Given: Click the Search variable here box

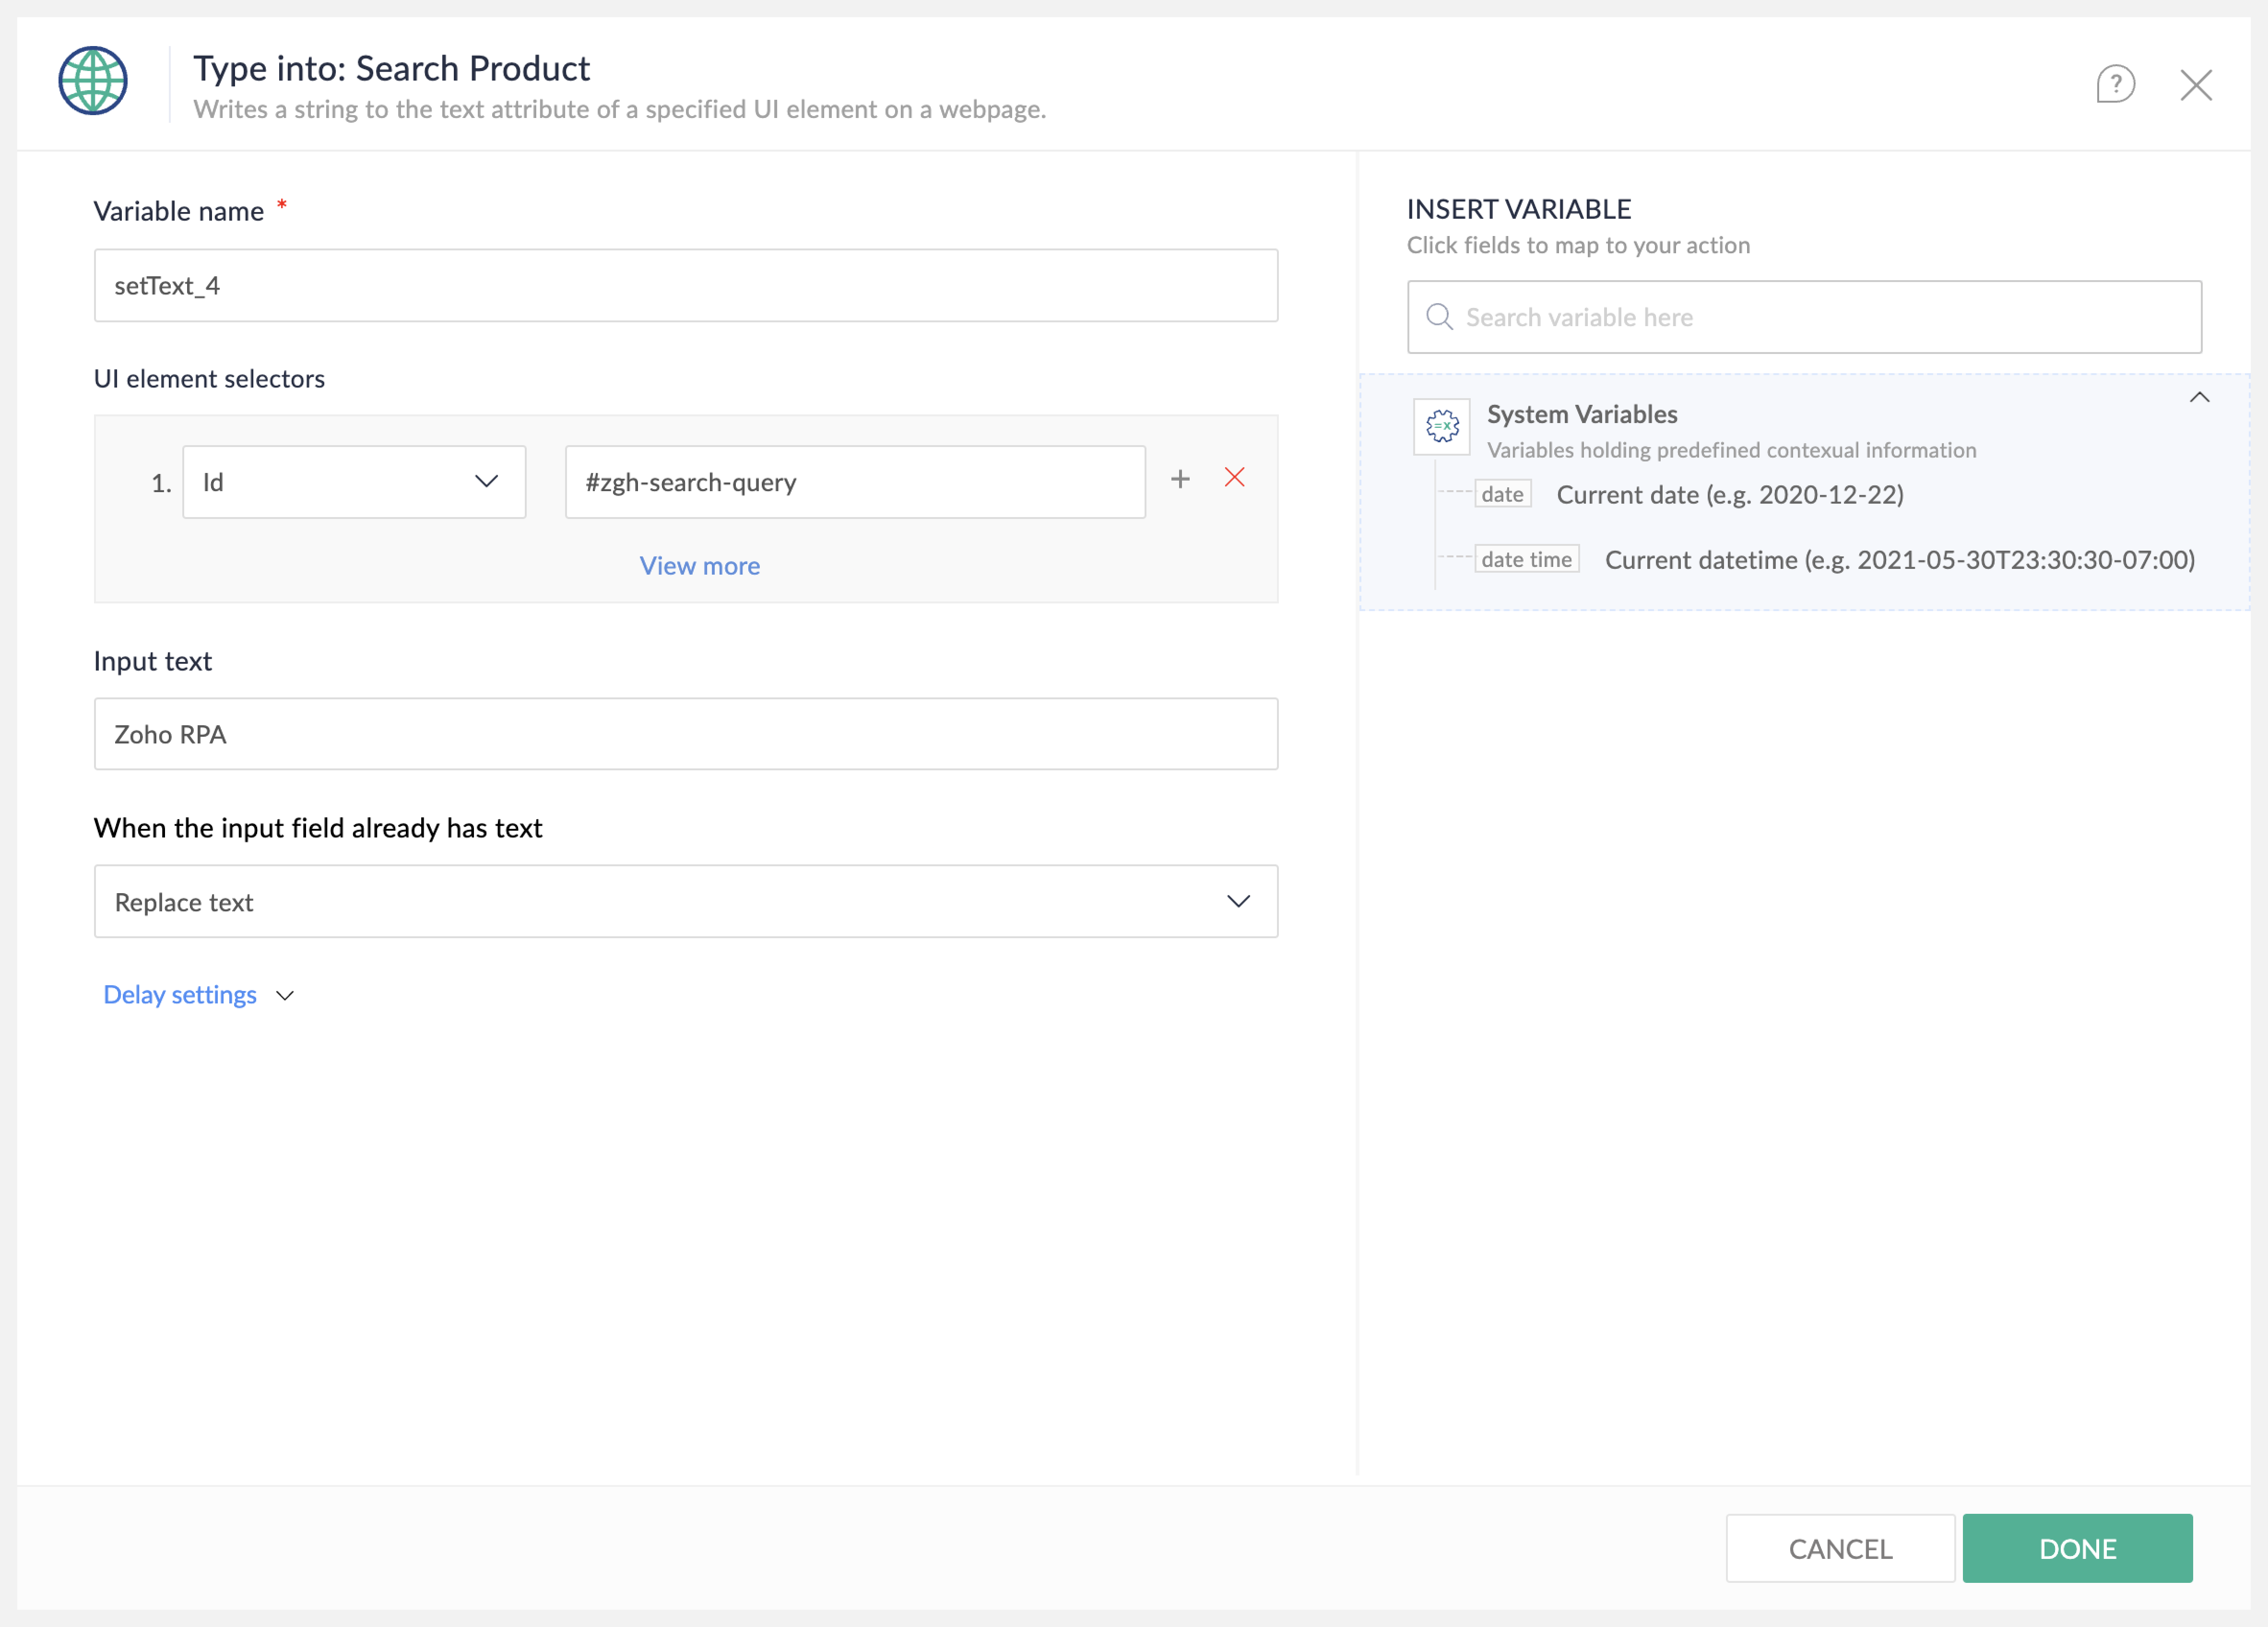Looking at the screenshot, I should [x=1804, y=317].
